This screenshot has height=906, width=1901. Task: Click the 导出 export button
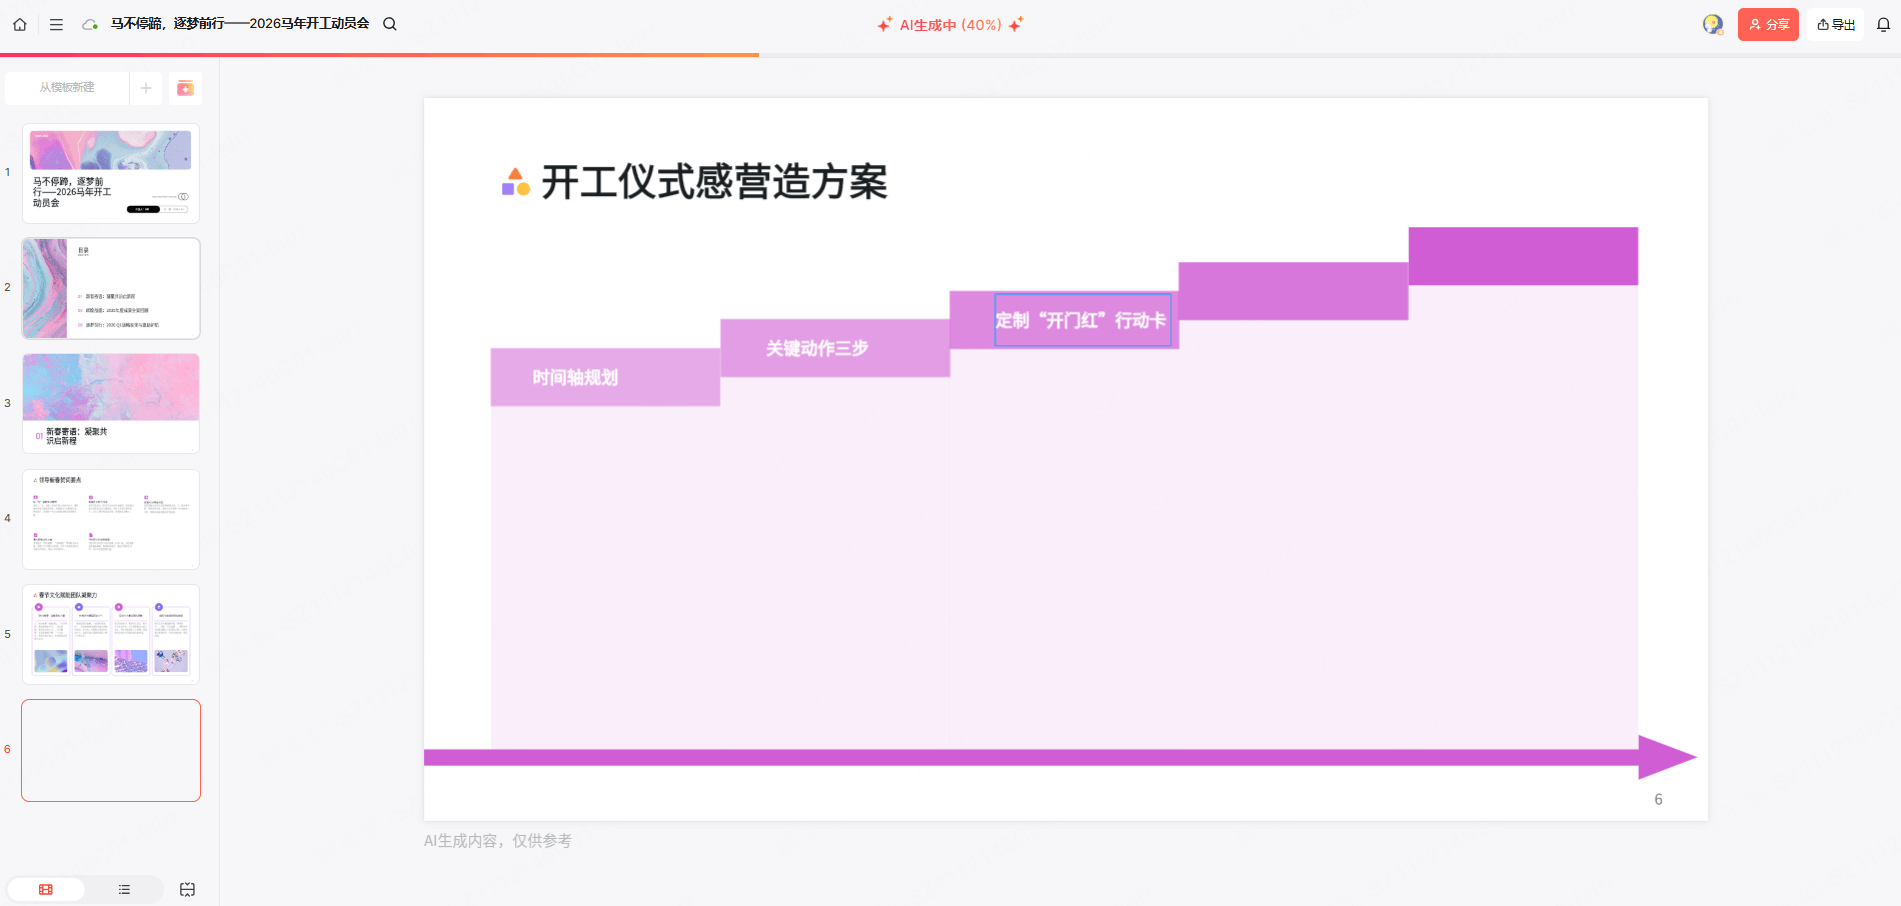[1836, 24]
